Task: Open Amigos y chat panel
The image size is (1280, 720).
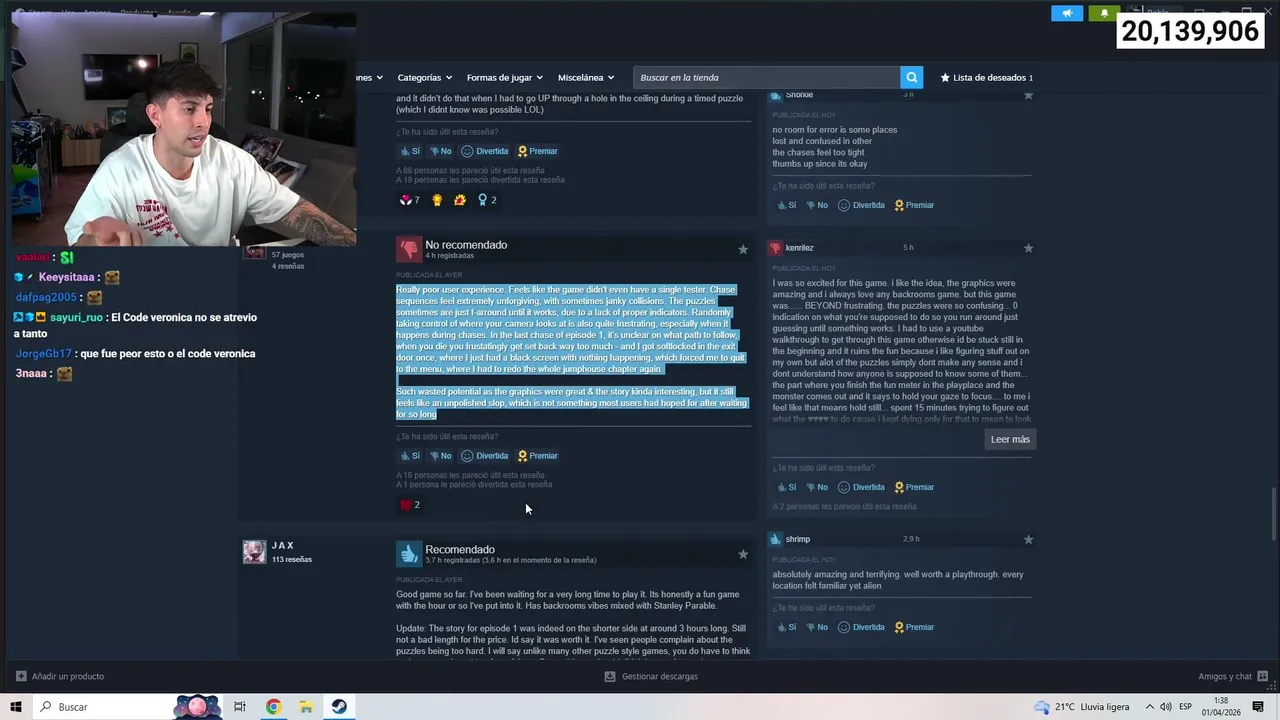Action: click(1233, 676)
